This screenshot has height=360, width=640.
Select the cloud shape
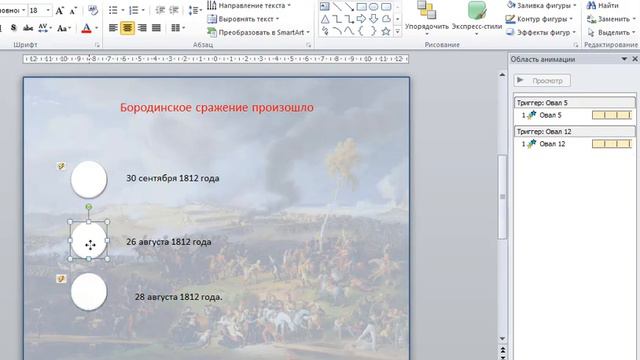(386, 19)
